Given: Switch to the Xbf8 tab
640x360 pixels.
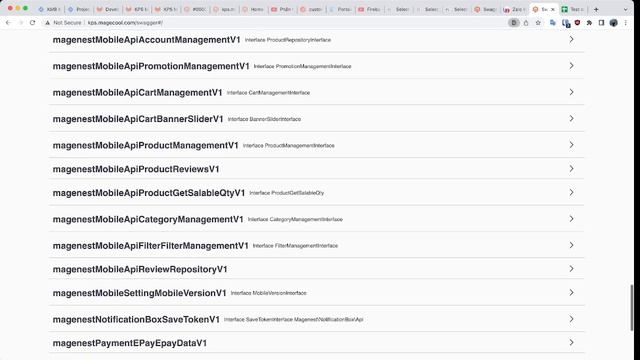Looking at the screenshot, I should click(x=49, y=9).
